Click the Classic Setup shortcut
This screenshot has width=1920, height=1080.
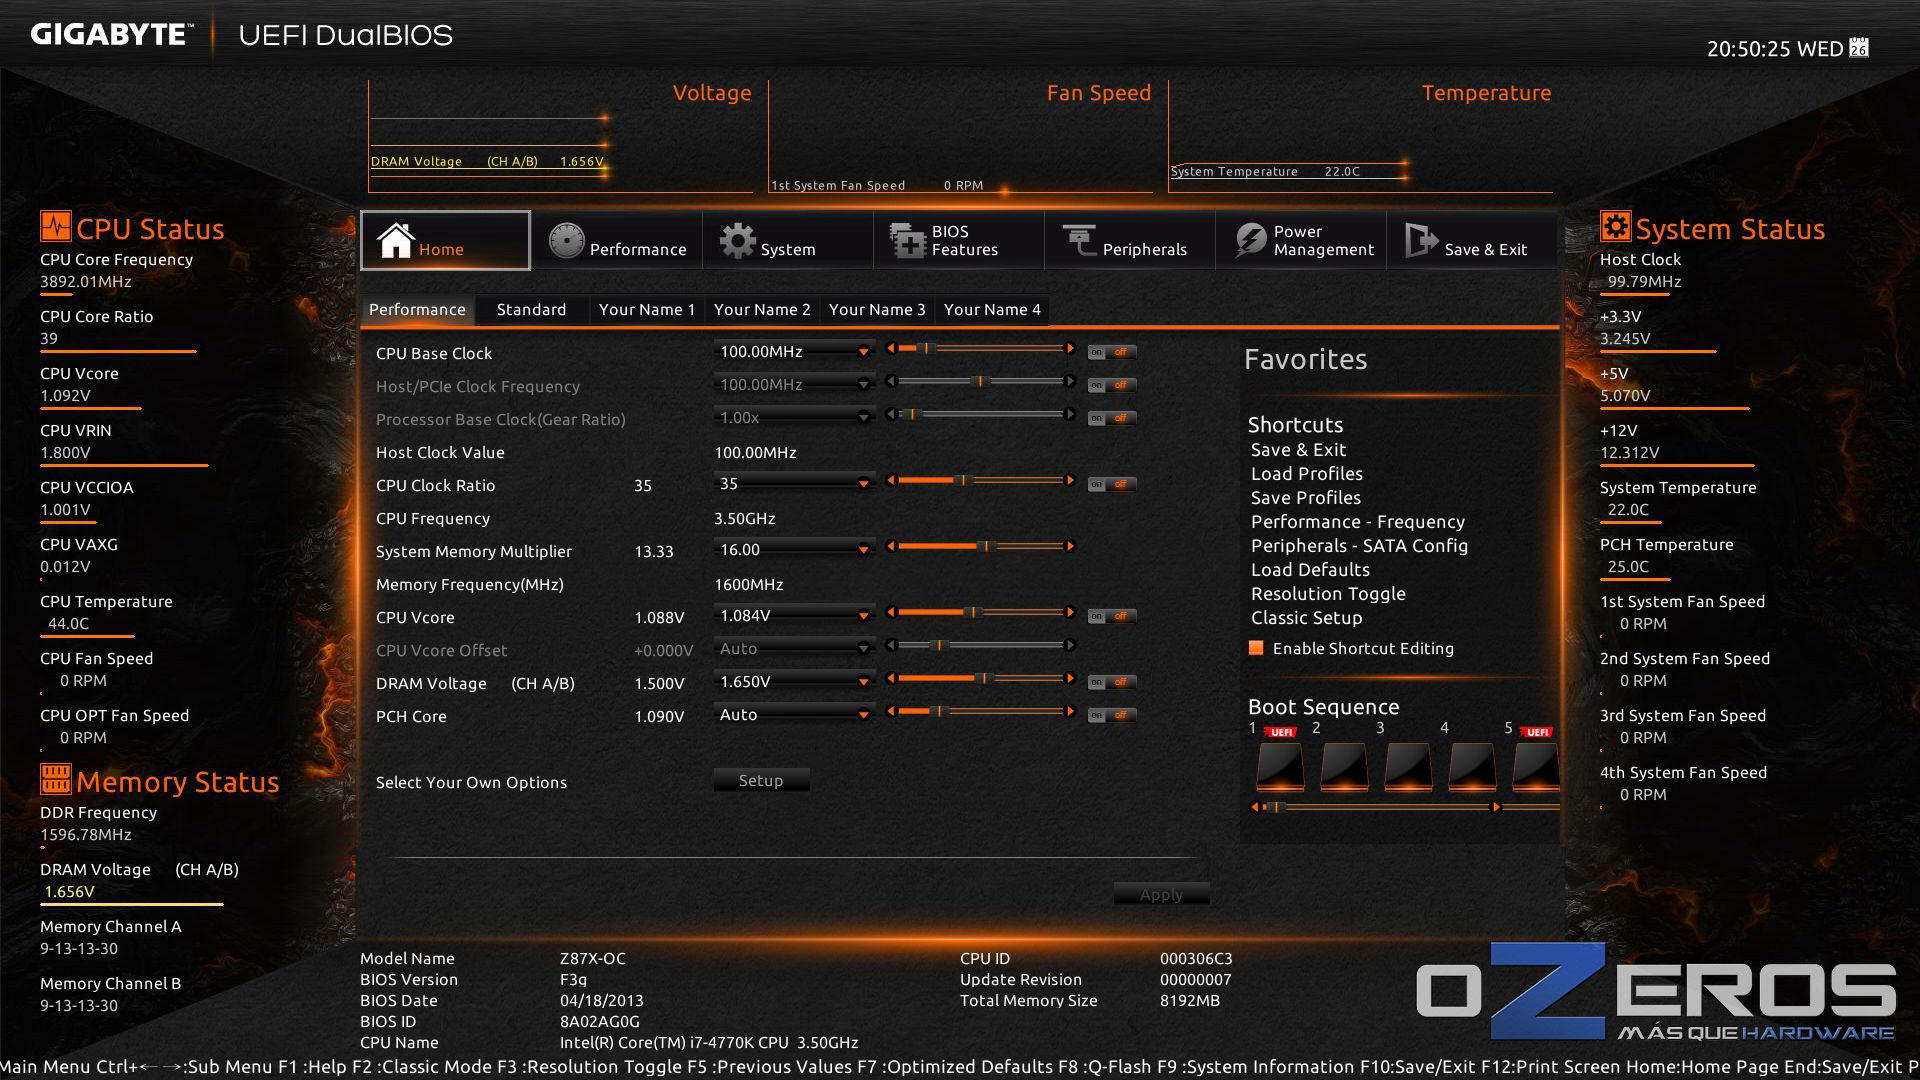(1306, 617)
